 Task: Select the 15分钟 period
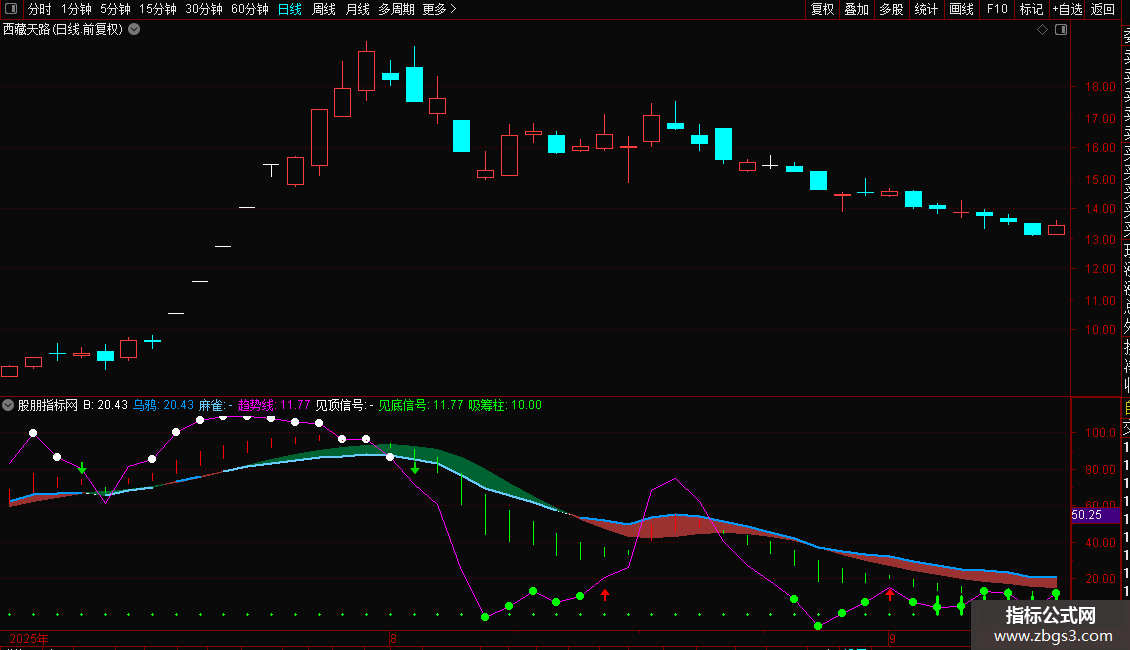158,9
